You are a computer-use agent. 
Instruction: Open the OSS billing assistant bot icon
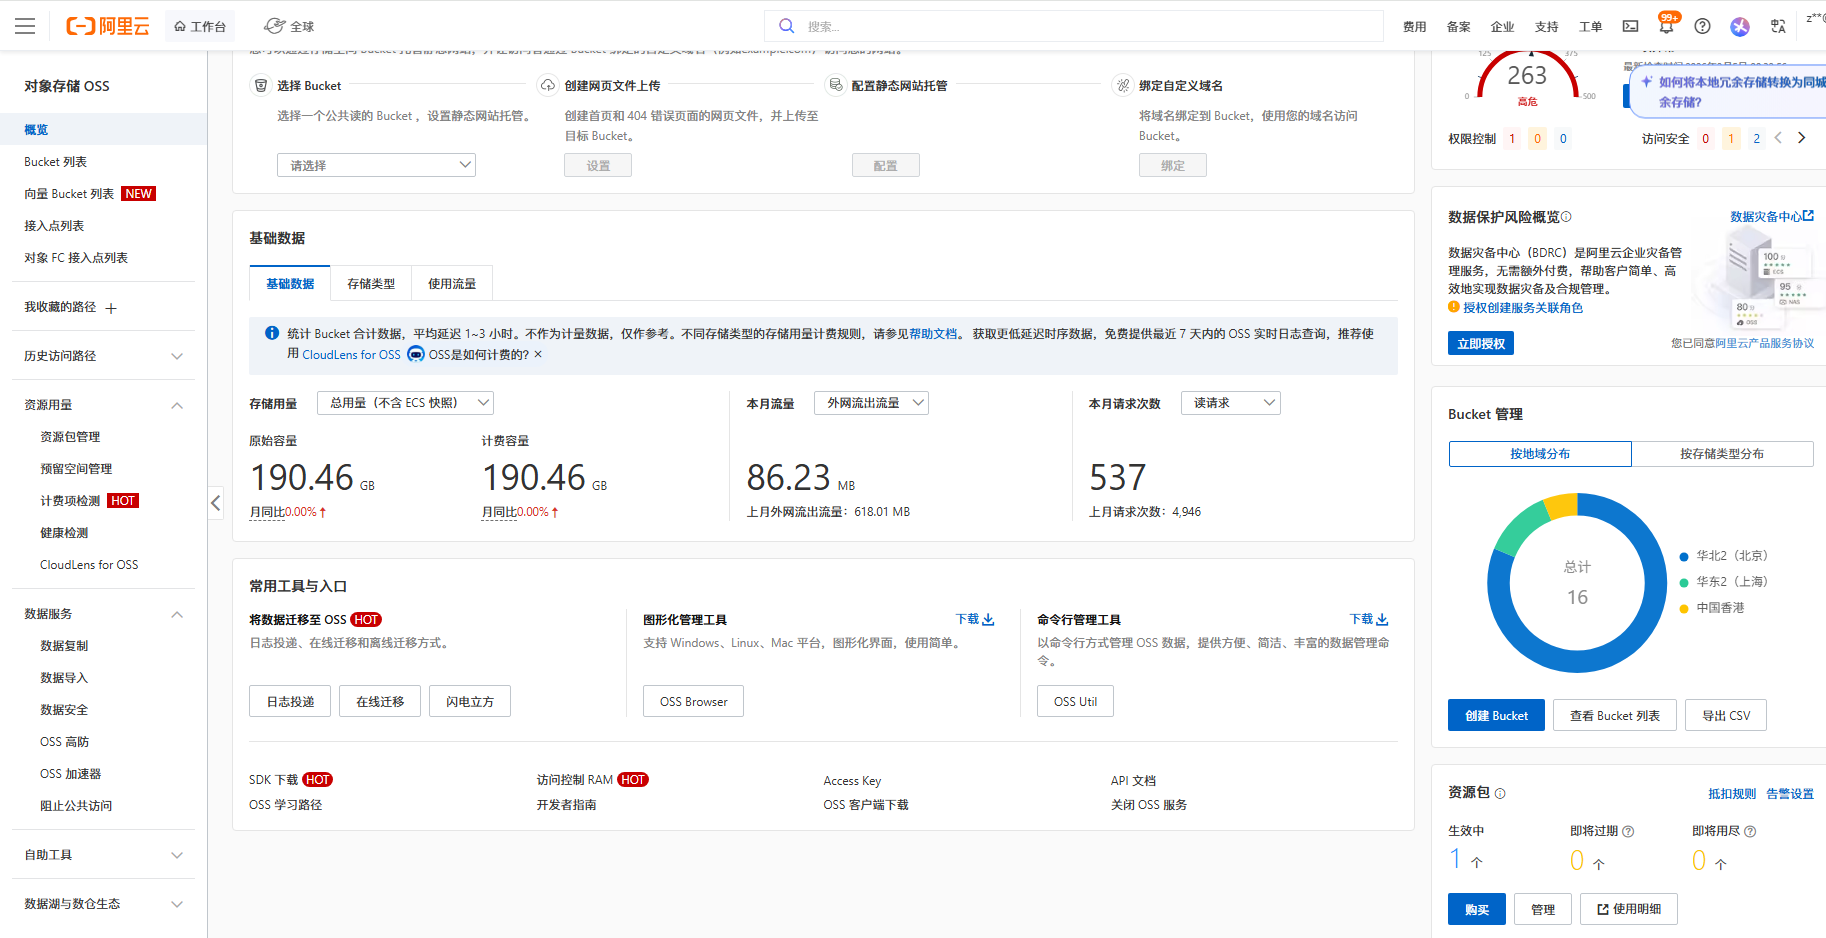point(416,354)
